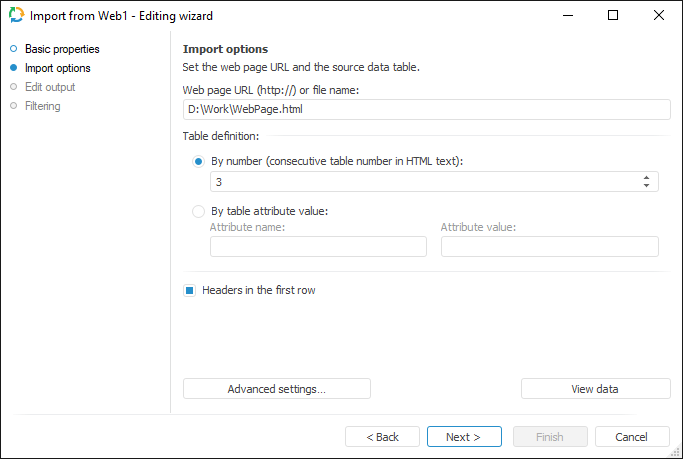Viewport: 683px width, 459px height.
Task: Select the Basic properties wizard step
Action: (62, 49)
